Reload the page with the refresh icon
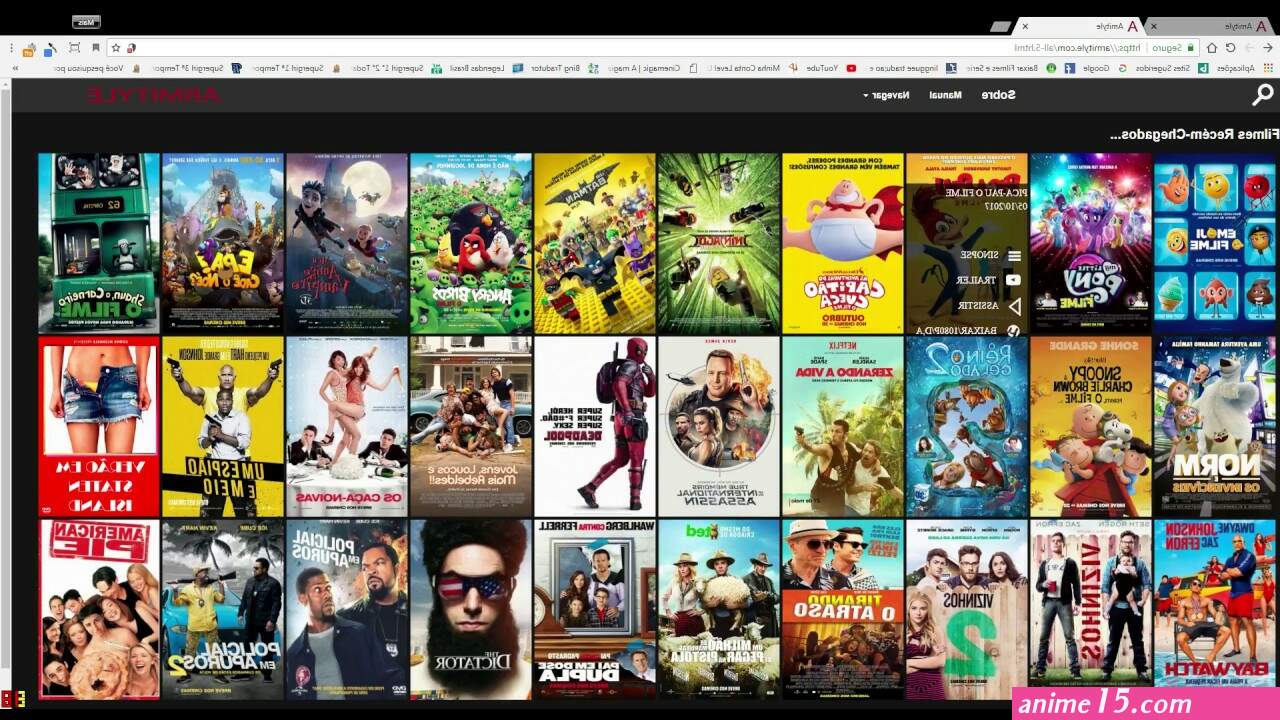 [x=1230, y=47]
